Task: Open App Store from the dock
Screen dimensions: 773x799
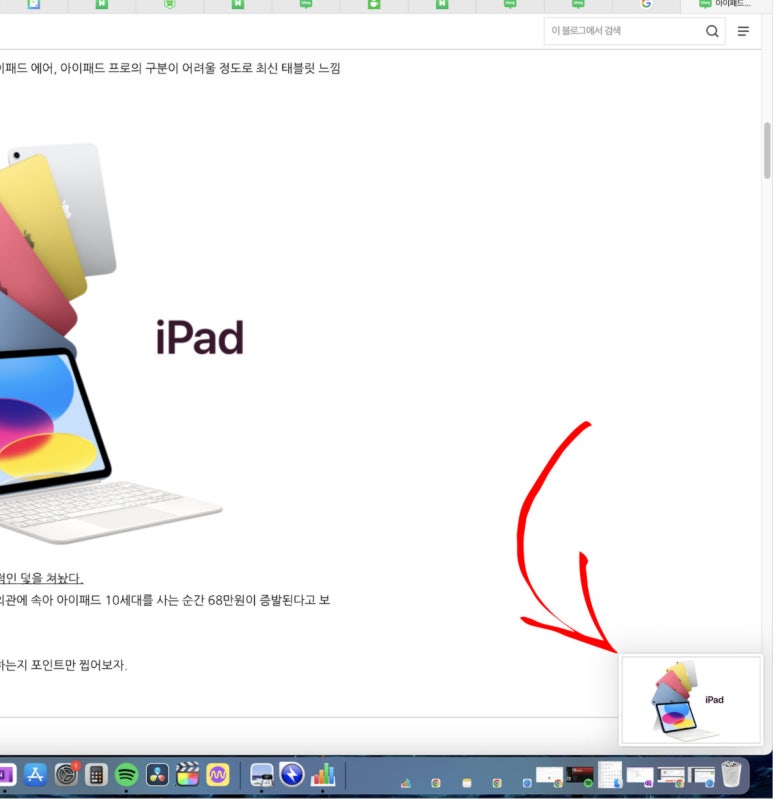Action: click(35, 775)
